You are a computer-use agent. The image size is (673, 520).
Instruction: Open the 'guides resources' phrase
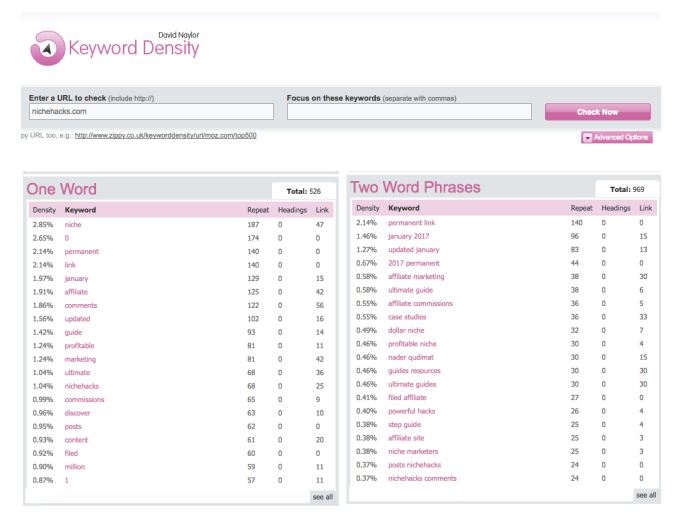[414, 371]
